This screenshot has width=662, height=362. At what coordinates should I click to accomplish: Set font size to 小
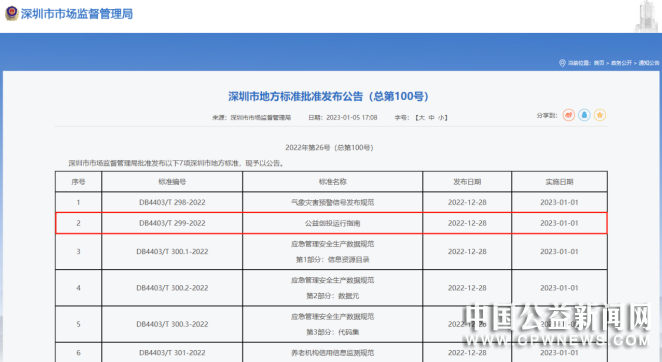click(x=441, y=117)
